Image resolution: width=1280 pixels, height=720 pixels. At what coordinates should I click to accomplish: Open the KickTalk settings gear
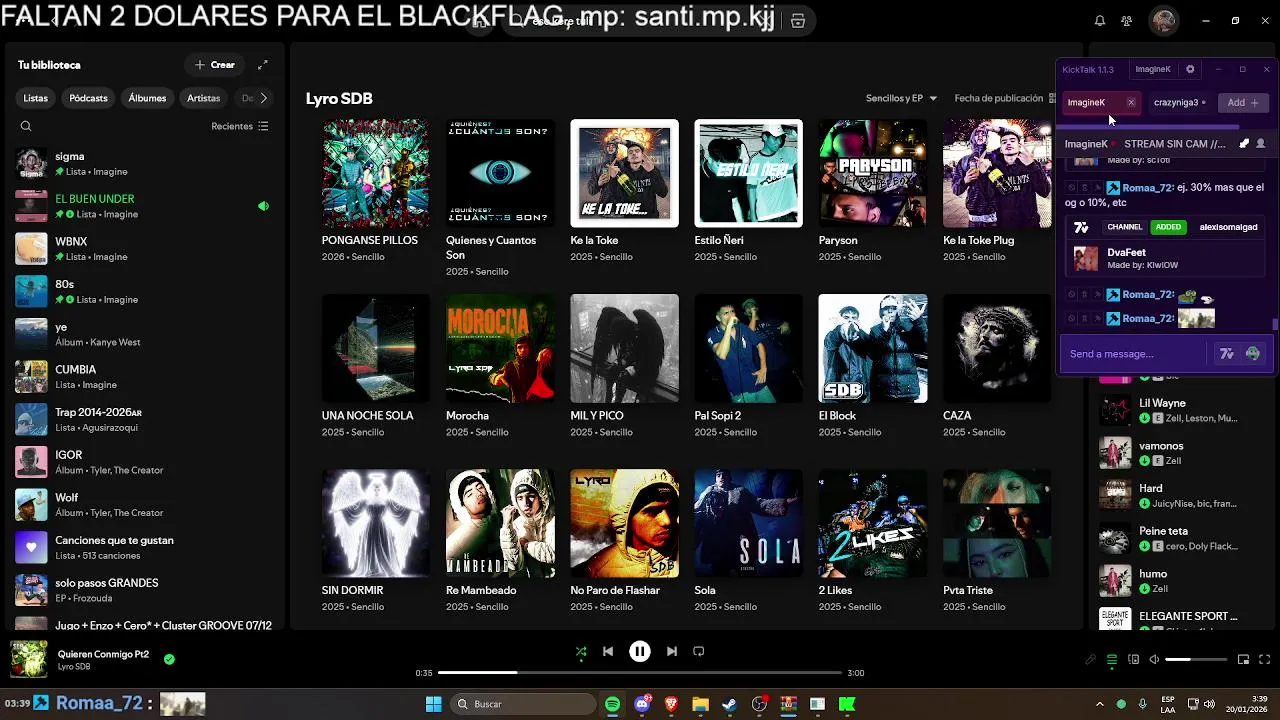tap(1190, 69)
